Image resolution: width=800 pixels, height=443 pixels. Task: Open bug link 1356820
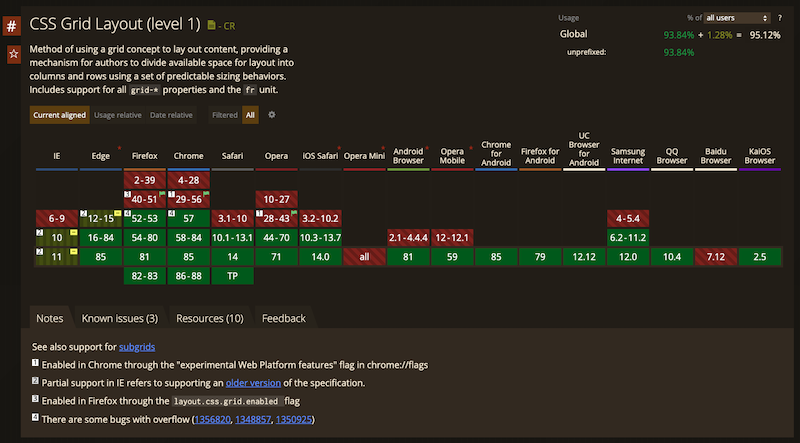click(212, 420)
